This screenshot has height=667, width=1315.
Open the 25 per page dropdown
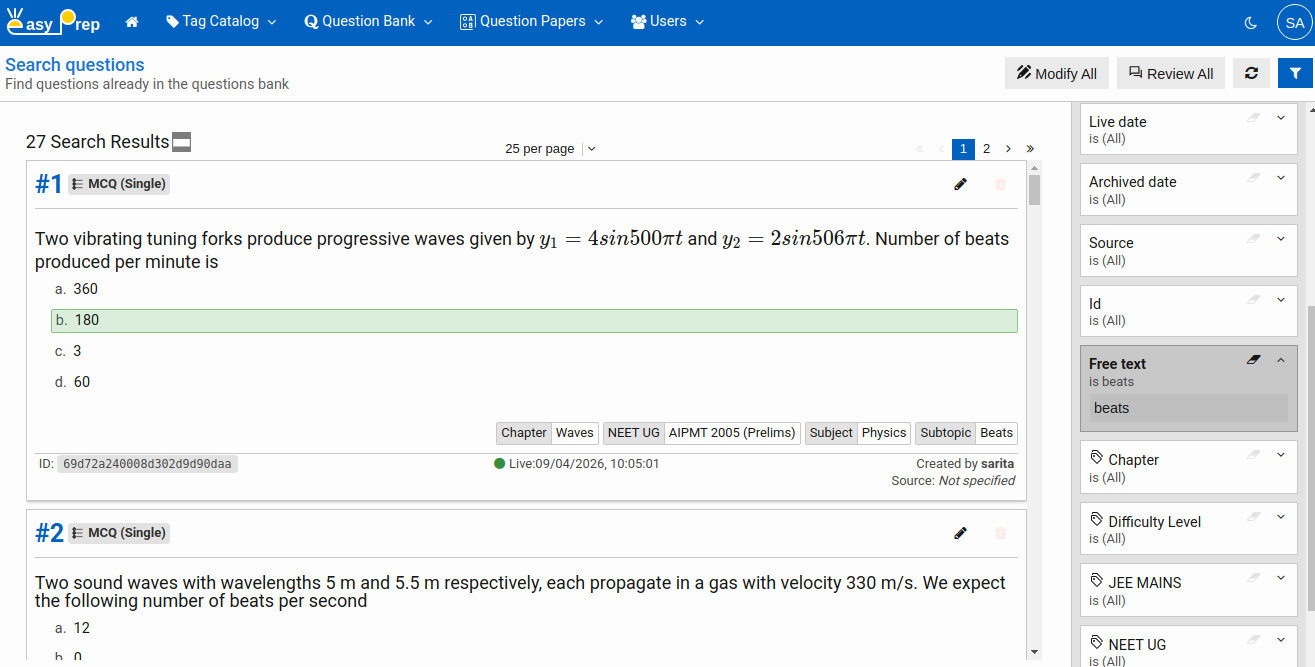coord(550,149)
